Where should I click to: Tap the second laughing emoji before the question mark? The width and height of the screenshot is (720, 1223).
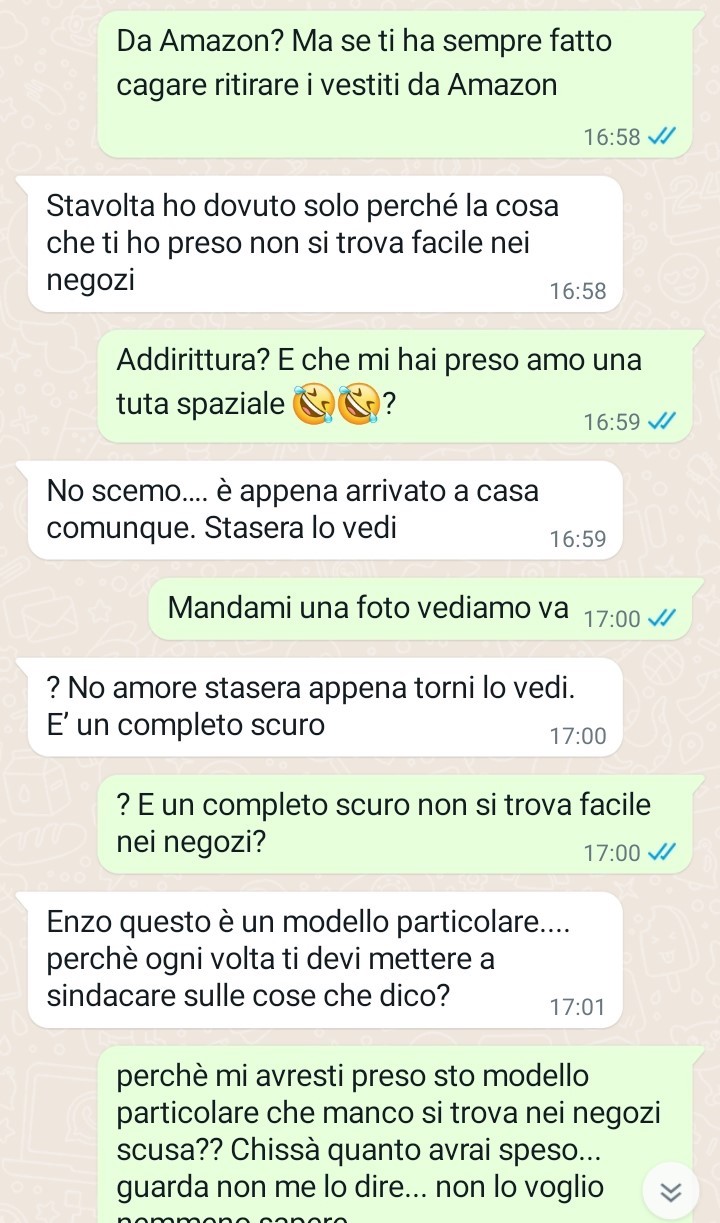(x=358, y=405)
